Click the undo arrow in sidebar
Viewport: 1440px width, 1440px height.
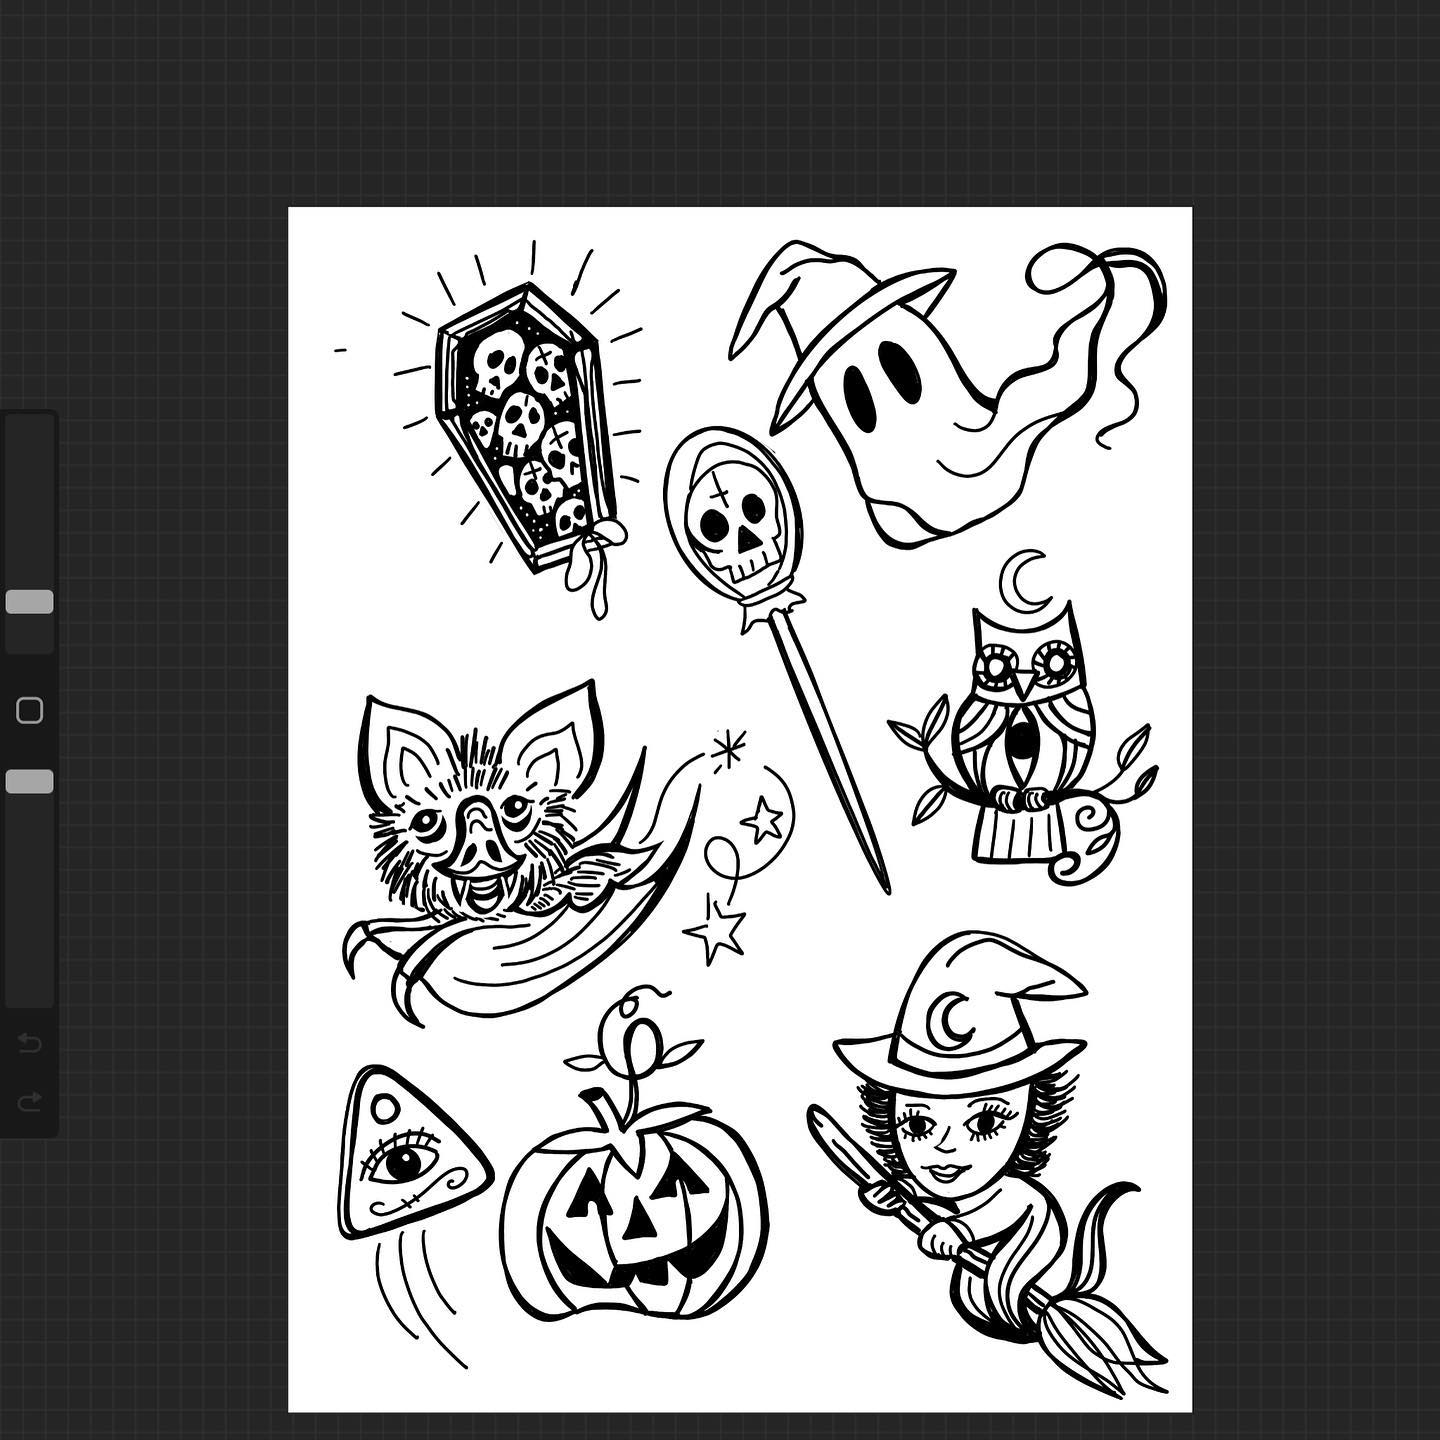coord(29,1044)
